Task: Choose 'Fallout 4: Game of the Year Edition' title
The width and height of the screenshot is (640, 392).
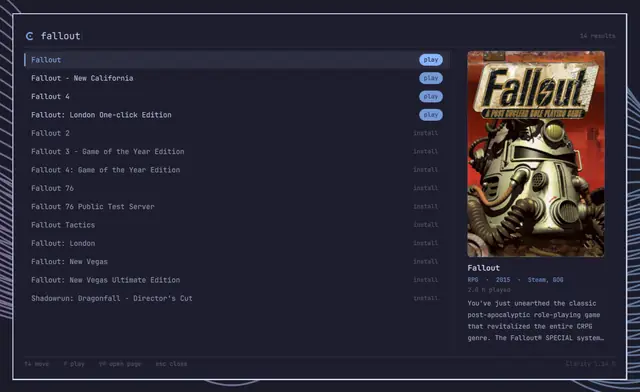Action: coord(105,170)
